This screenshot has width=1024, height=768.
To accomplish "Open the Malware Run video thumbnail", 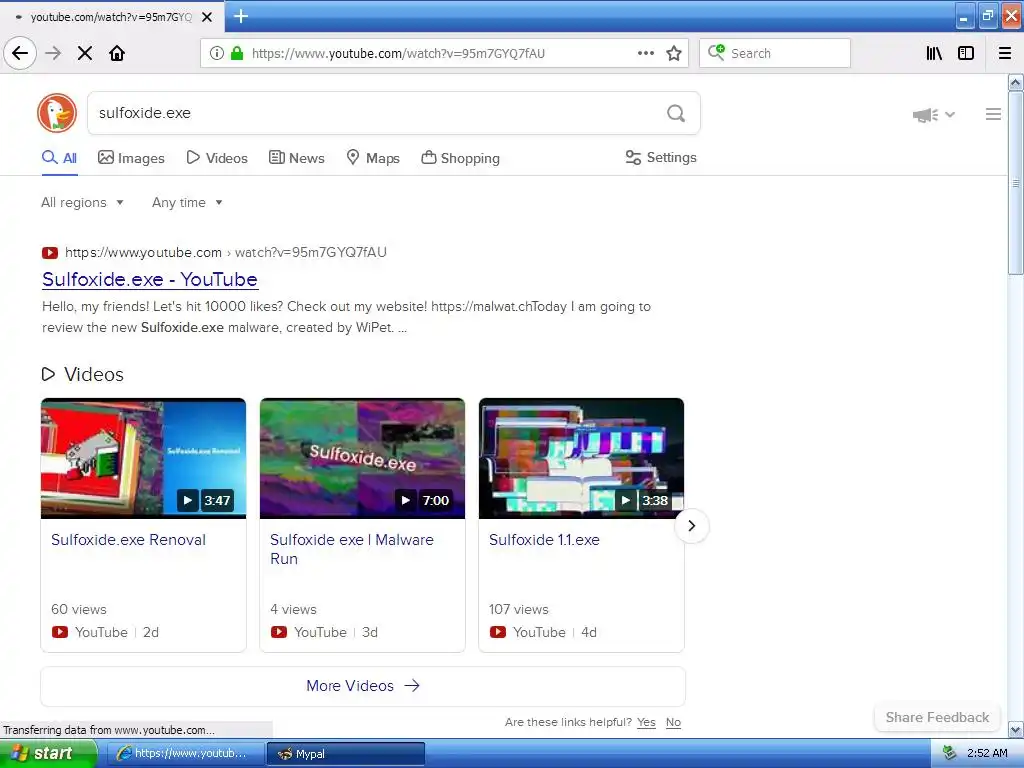I will click(x=362, y=458).
